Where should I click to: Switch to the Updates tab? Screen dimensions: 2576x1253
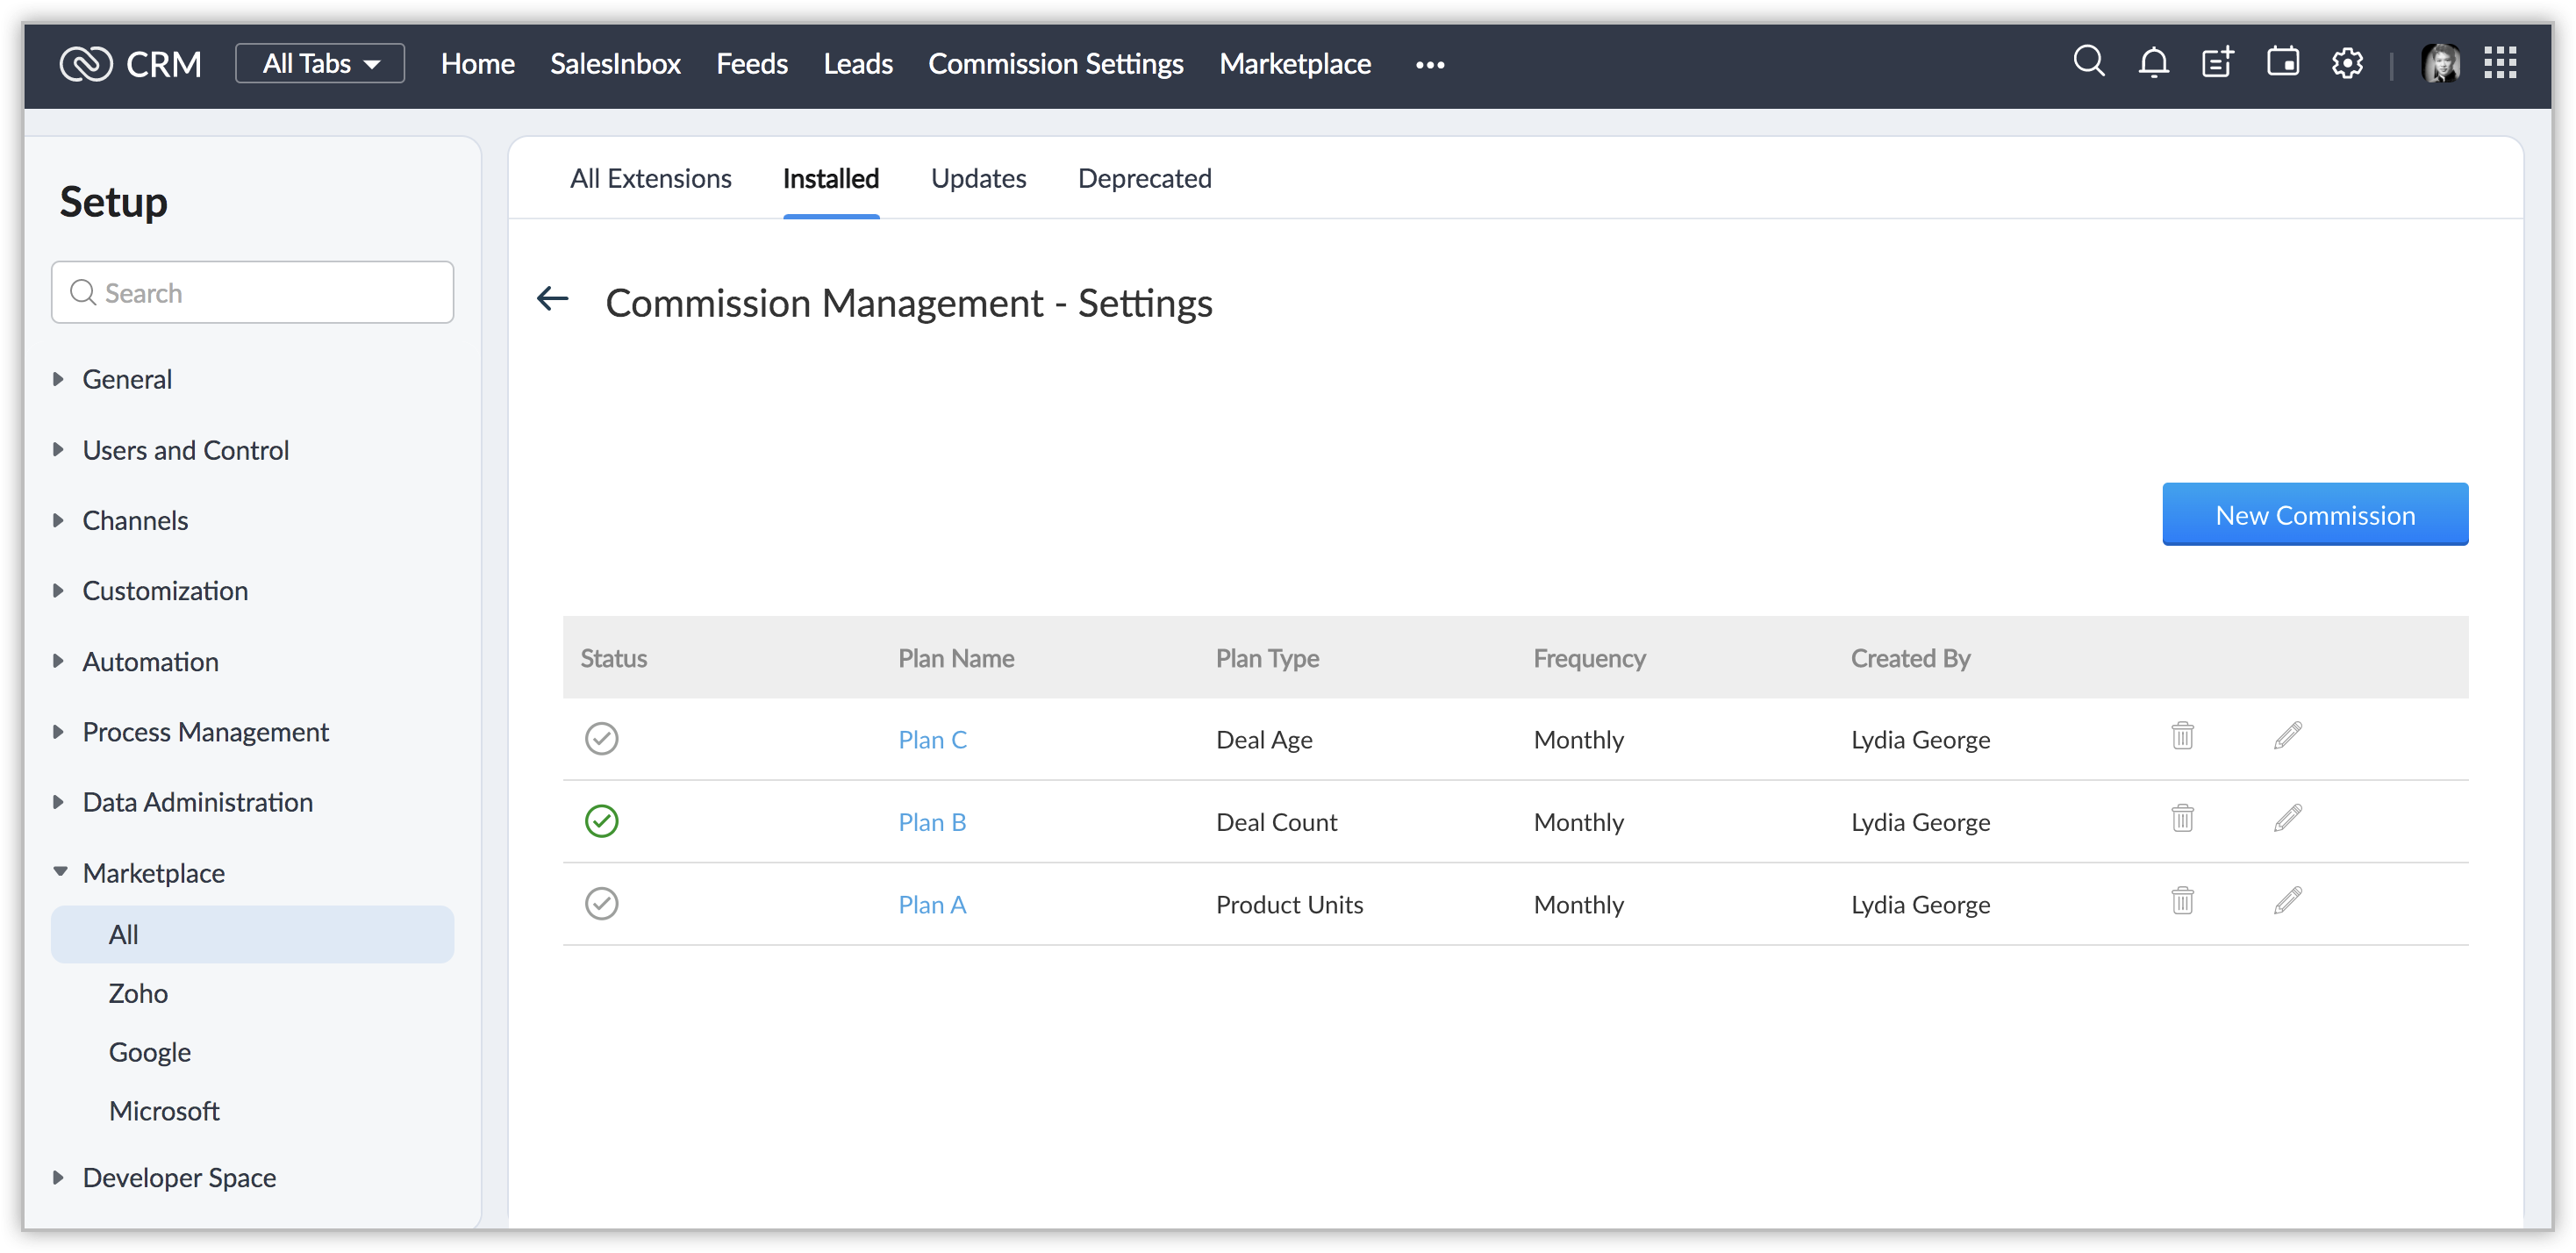[978, 178]
